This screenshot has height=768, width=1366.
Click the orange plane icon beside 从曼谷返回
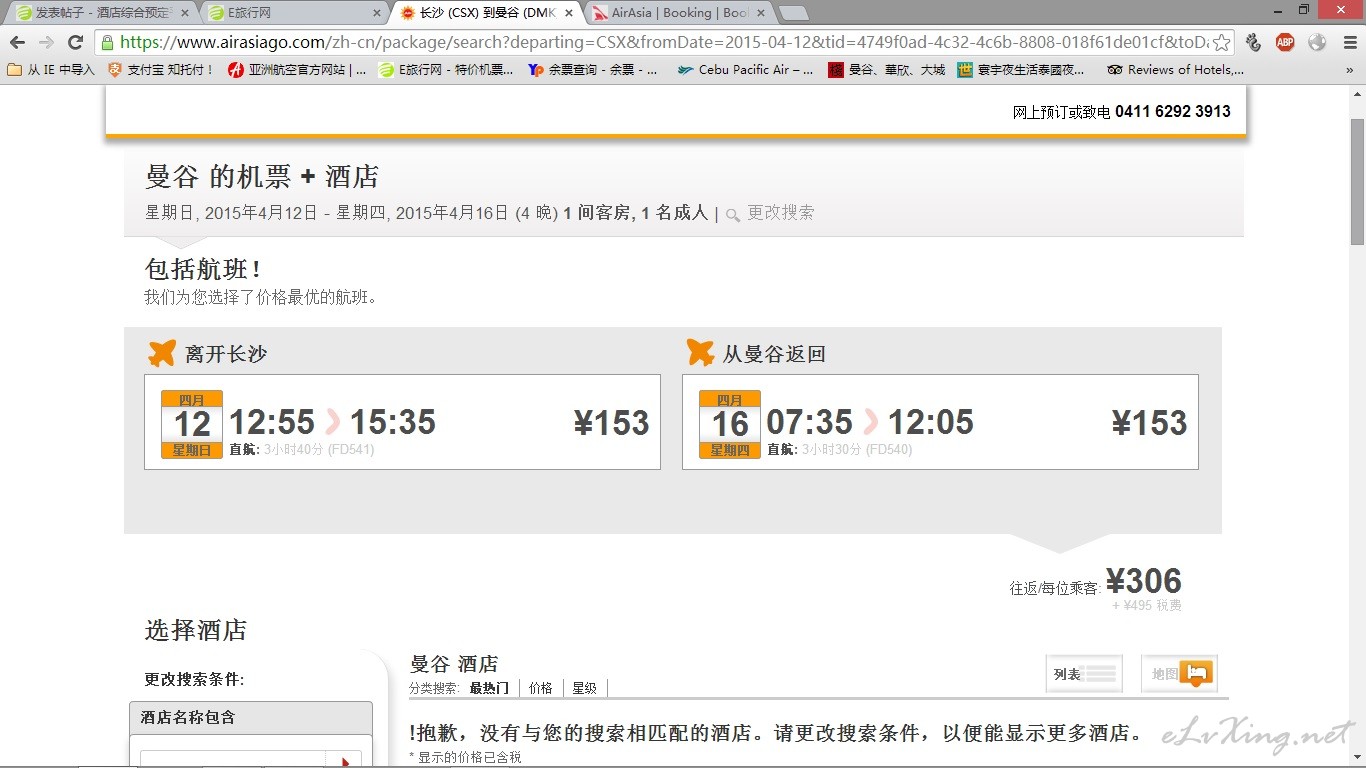coord(700,353)
